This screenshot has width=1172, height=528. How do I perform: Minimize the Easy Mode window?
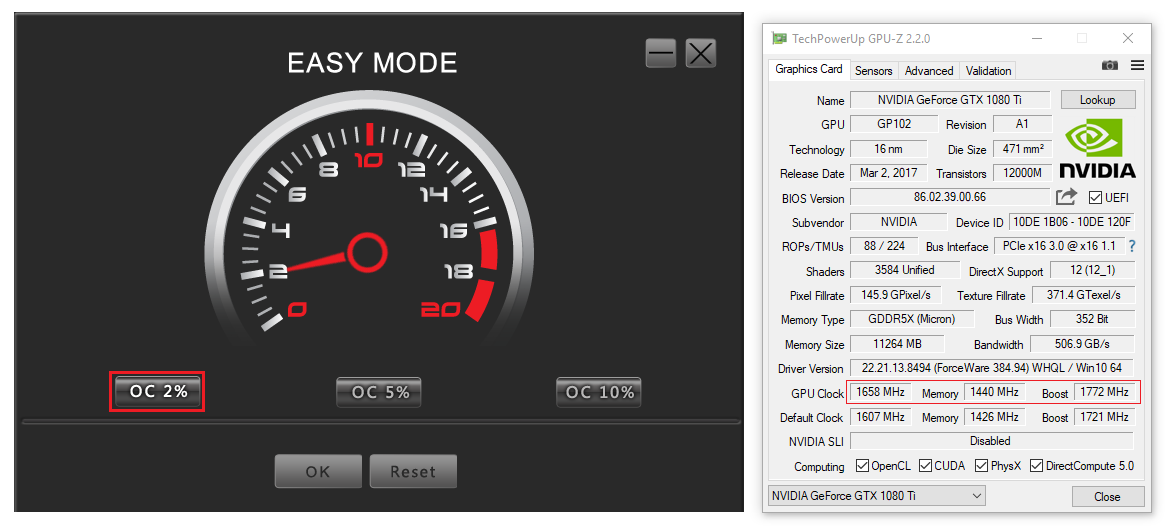pyautogui.click(x=661, y=53)
